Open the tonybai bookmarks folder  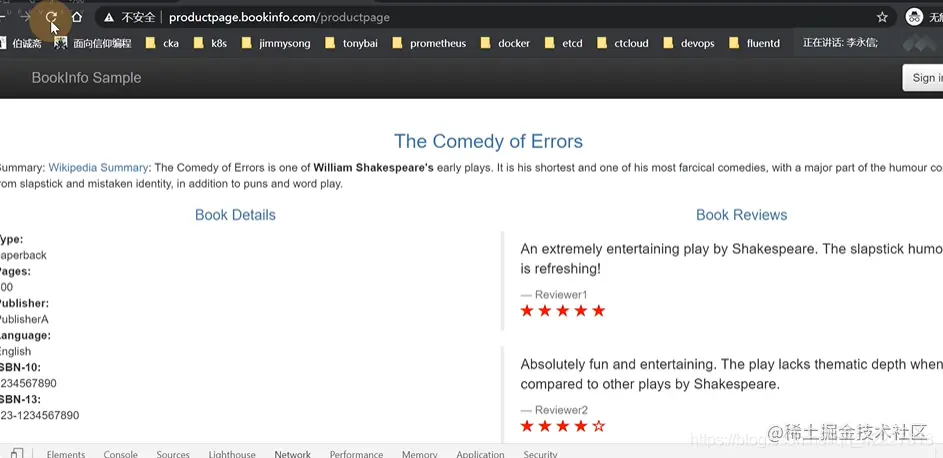point(351,43)
